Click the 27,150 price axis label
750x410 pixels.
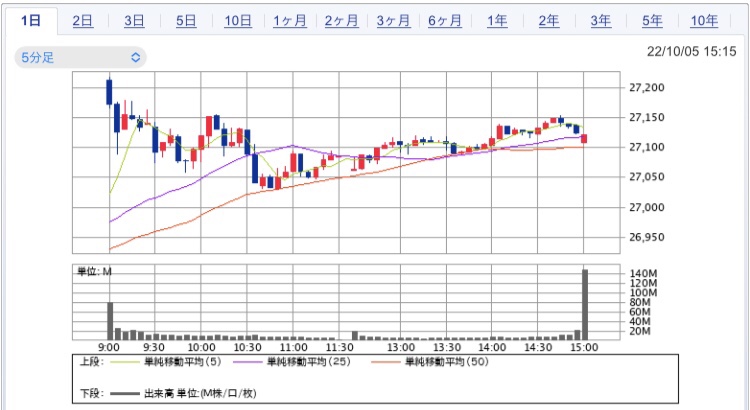(x=646, y=118)
